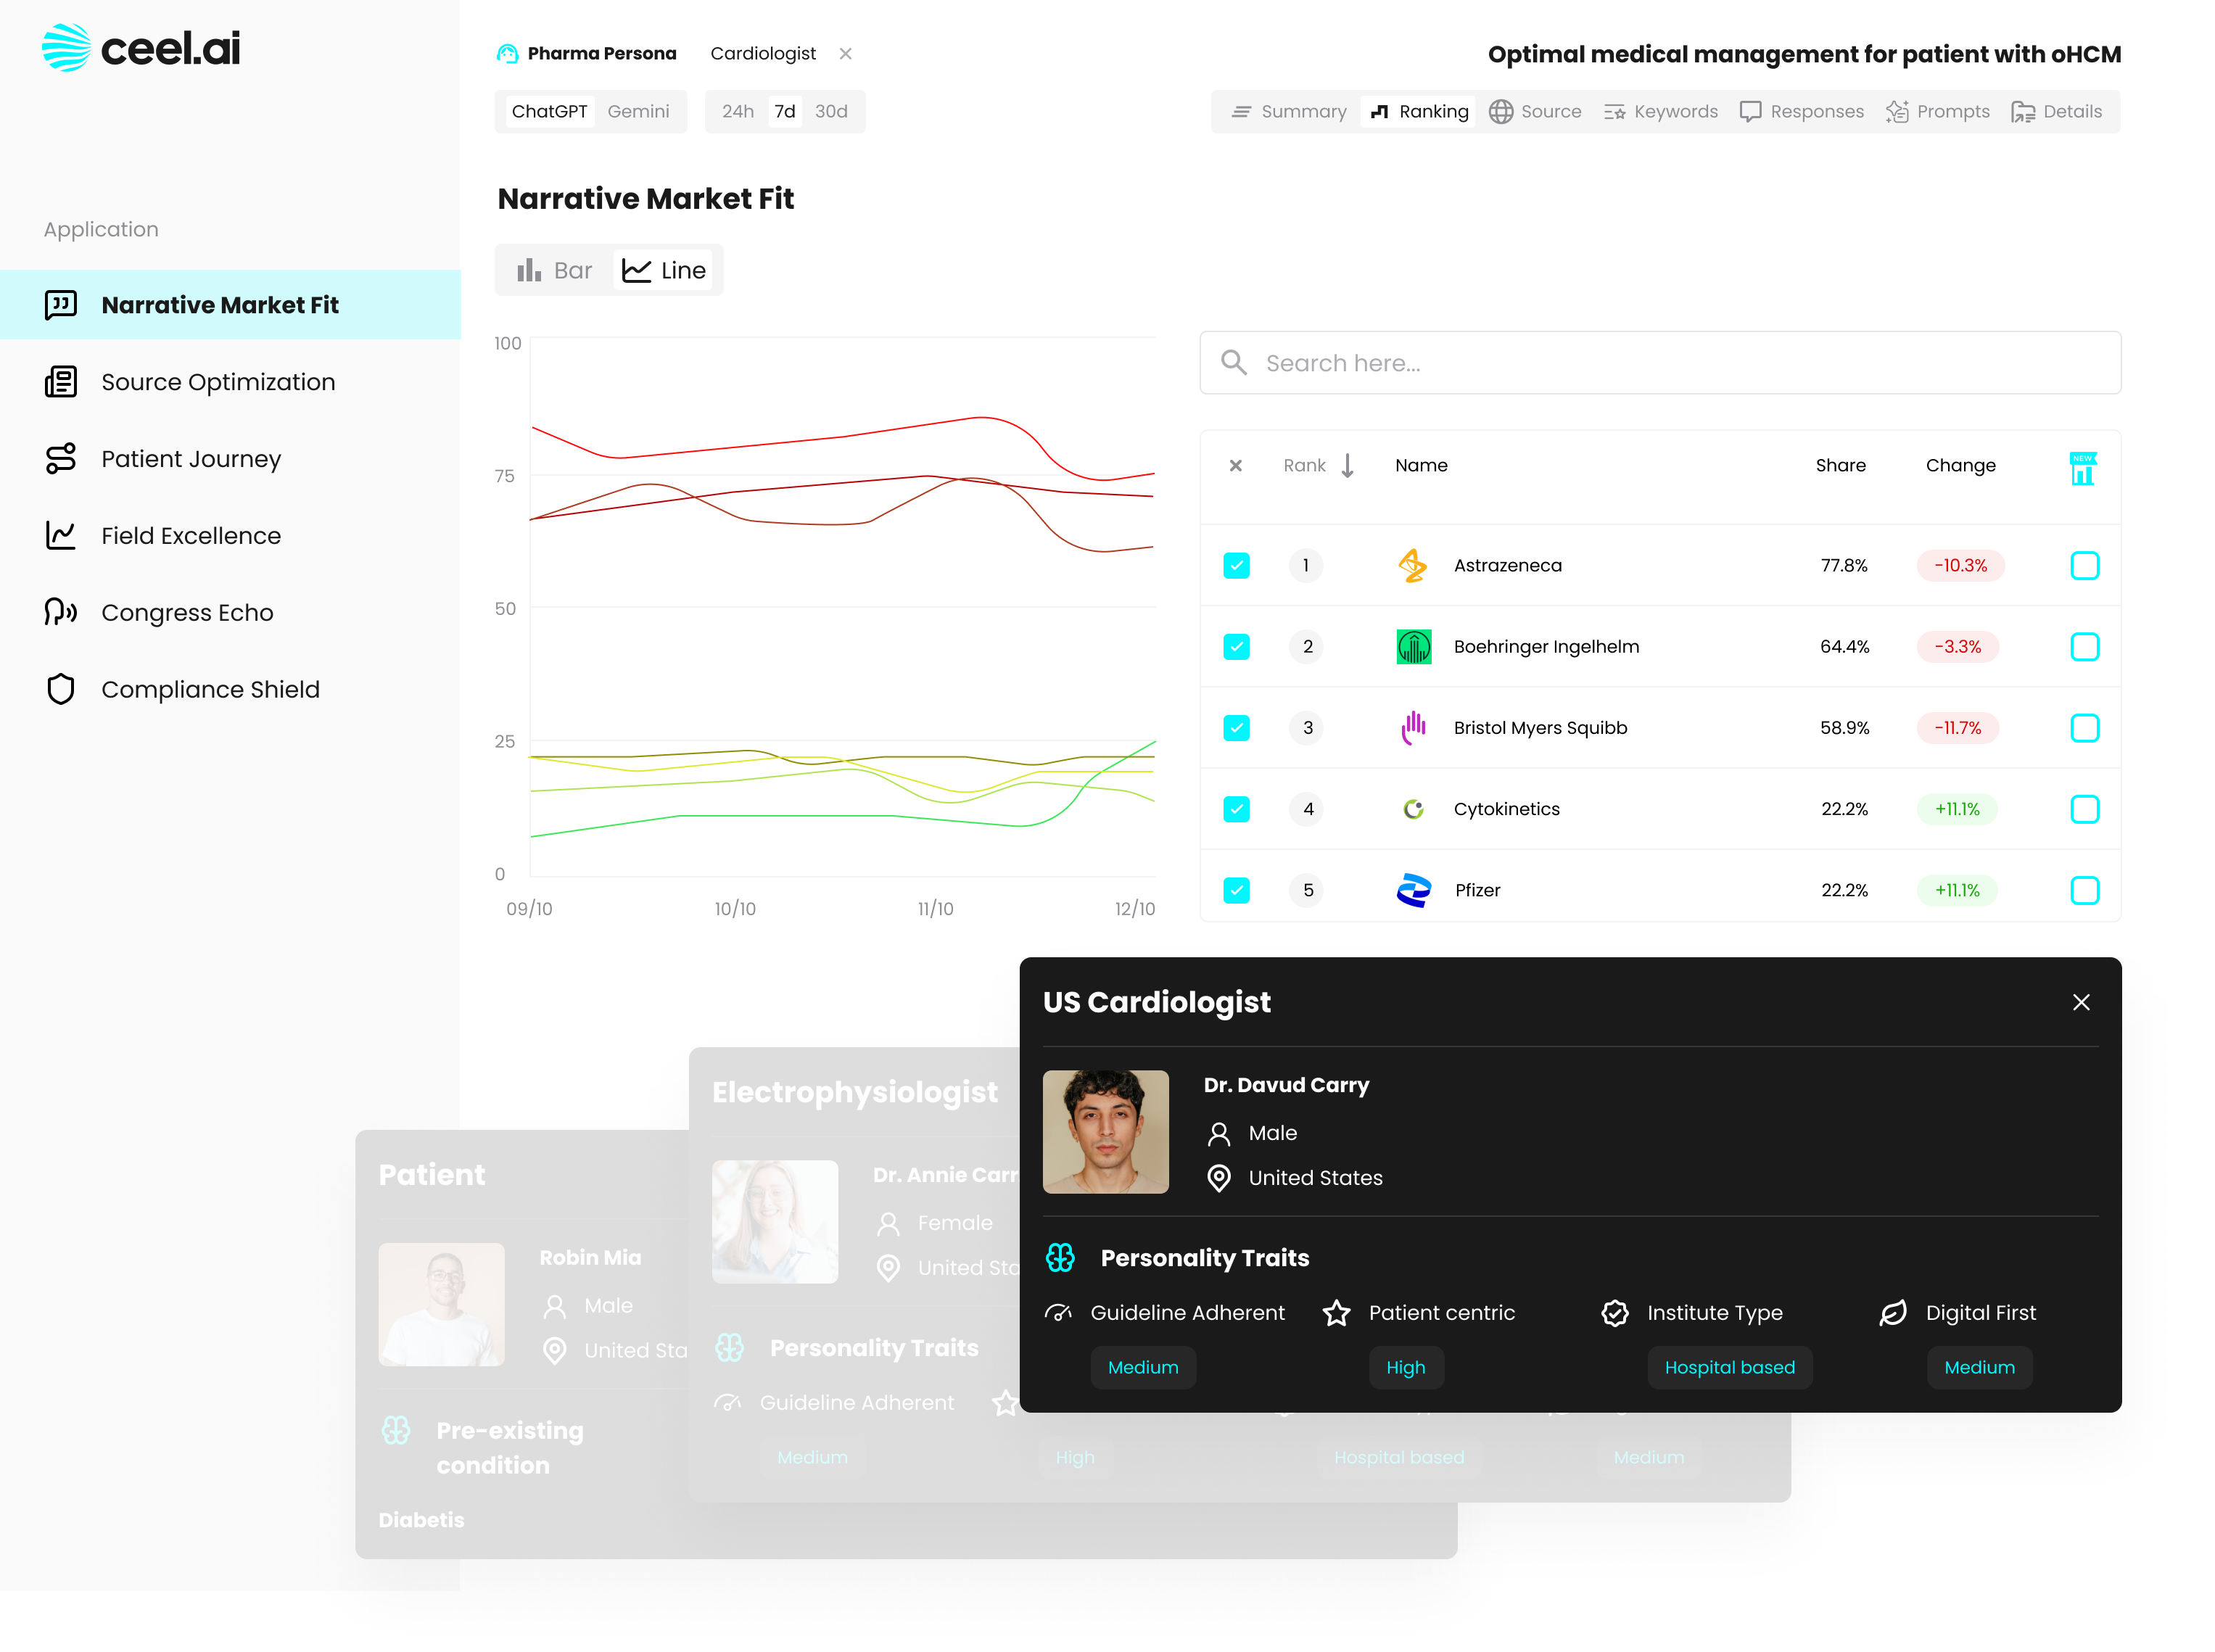Uncheck the Astrazeneca row checkbox
2215x1652 pixels.
click(1236, 565)
